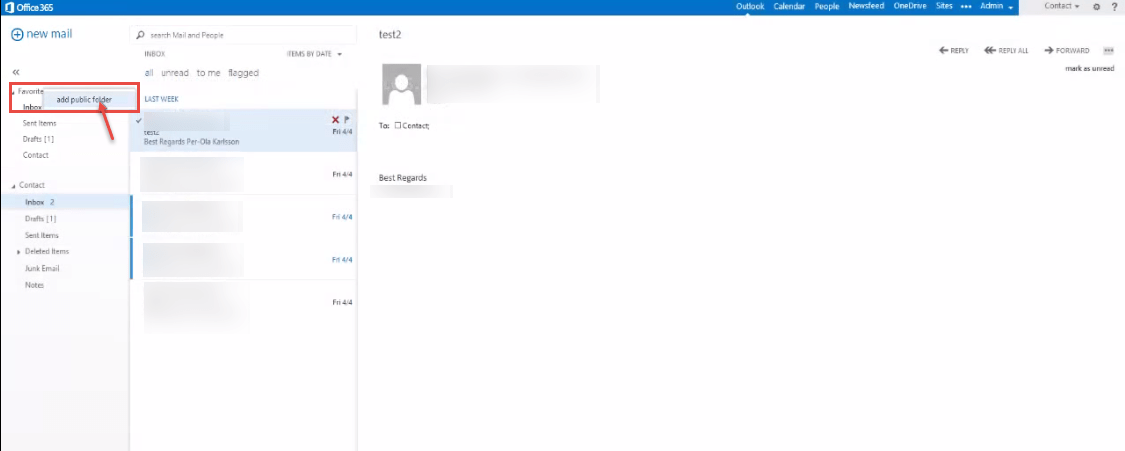
Task: Collapse the folder pane with double chevron
Action: (16, 72)
